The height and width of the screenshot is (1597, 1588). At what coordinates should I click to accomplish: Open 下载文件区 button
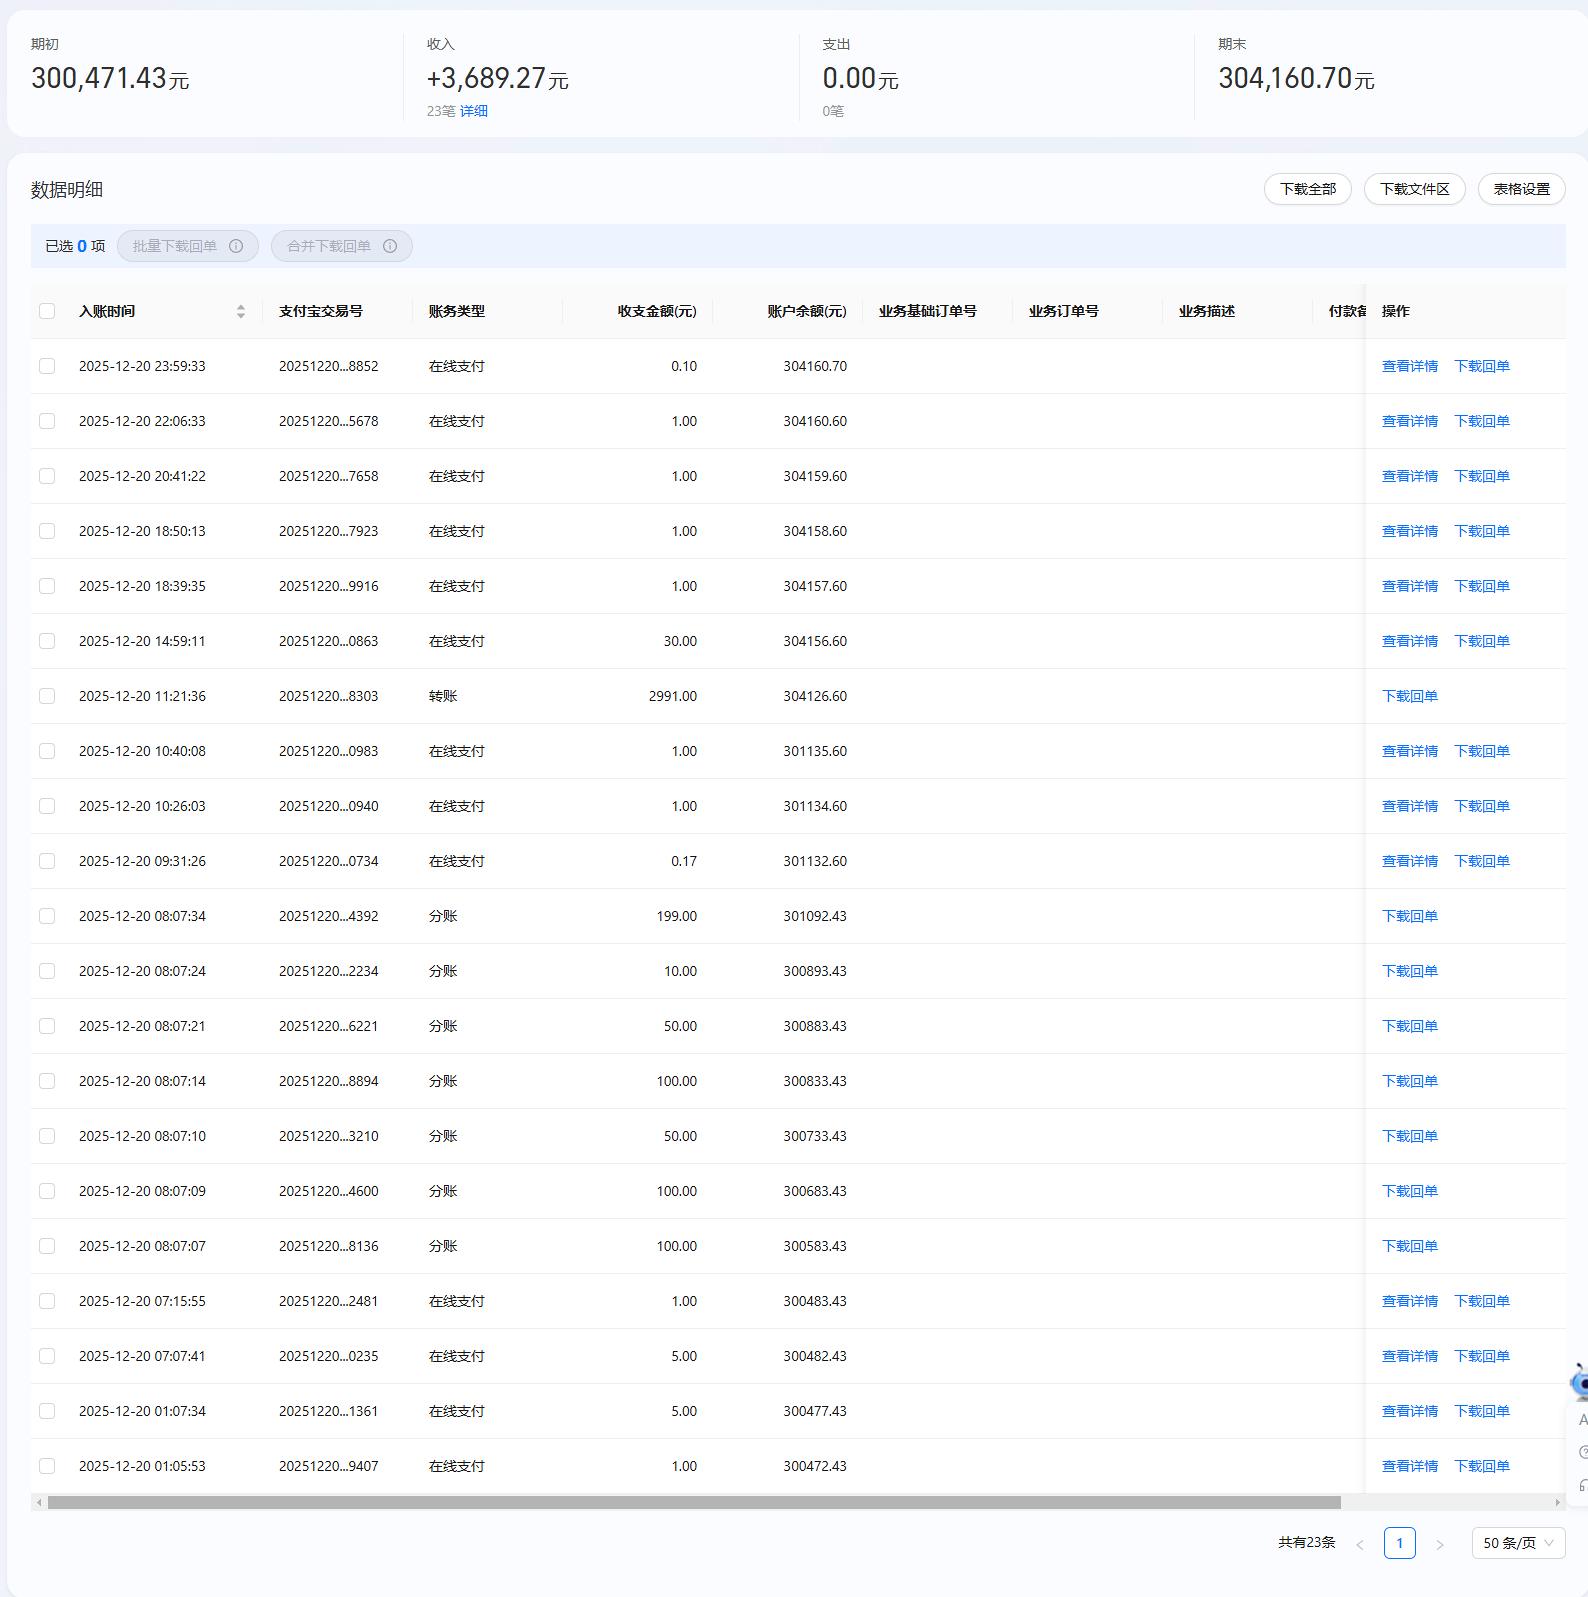1414,189
